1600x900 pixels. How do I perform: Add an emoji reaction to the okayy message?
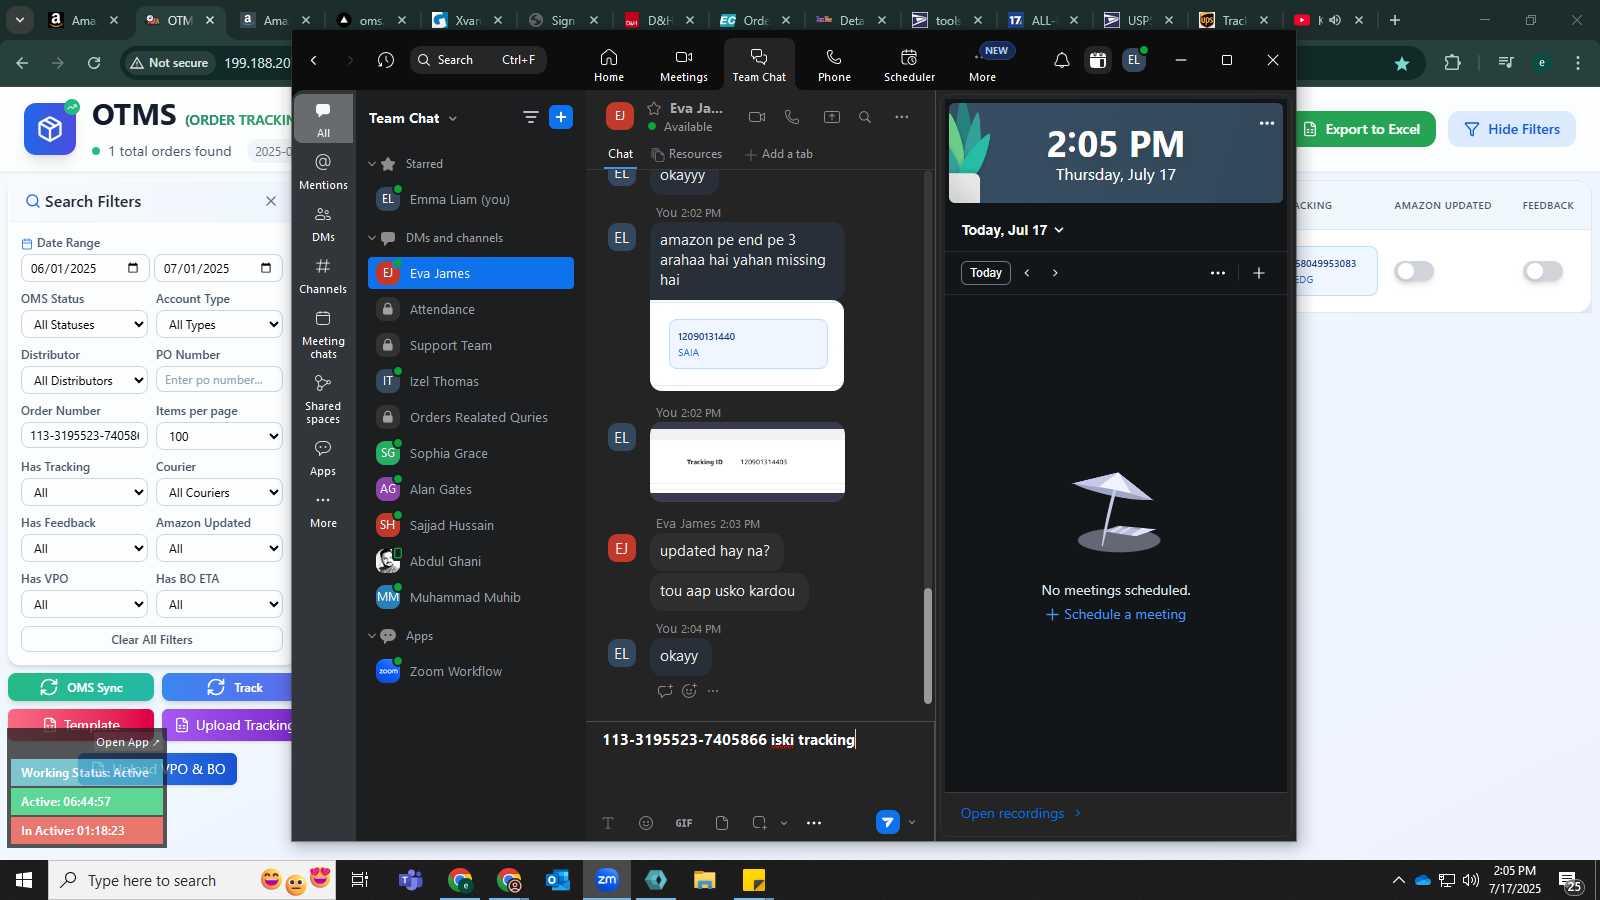pyautogui.click(x=689, y=691)
